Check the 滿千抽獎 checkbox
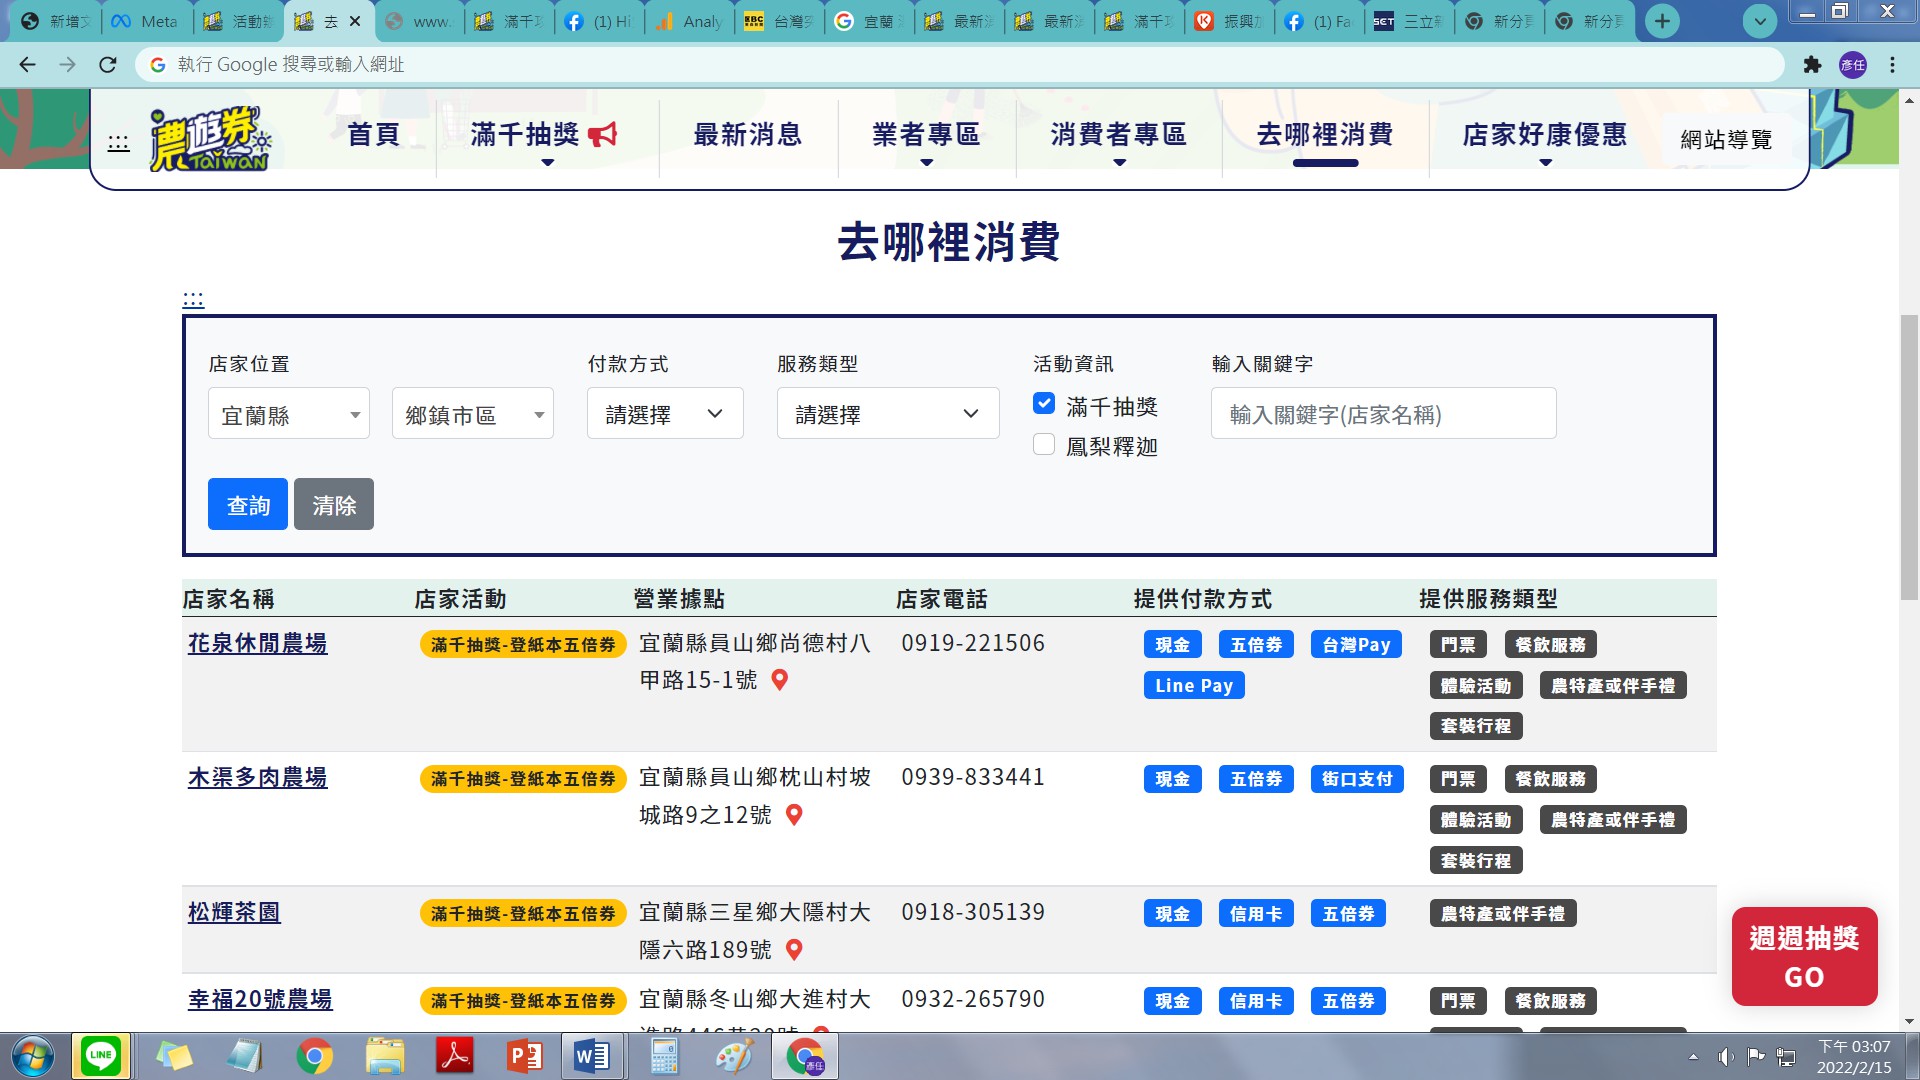1920x1080 pixels. pos(1044,403)
